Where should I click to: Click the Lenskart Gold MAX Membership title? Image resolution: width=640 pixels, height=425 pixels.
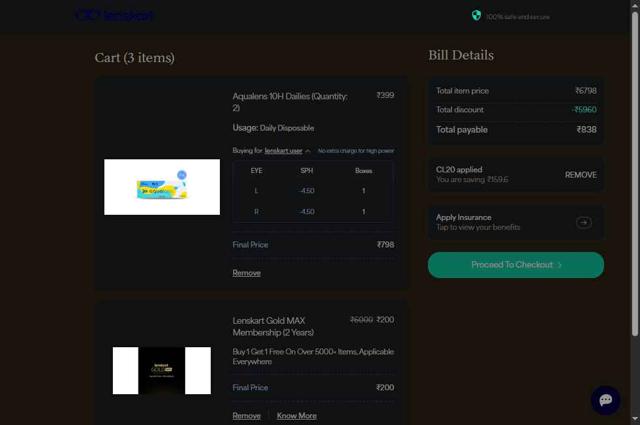273,326
